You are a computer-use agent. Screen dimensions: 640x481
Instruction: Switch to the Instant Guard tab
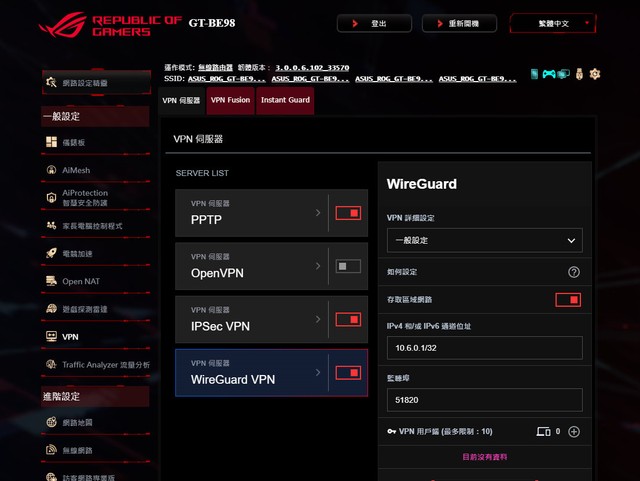pos(285,100)
